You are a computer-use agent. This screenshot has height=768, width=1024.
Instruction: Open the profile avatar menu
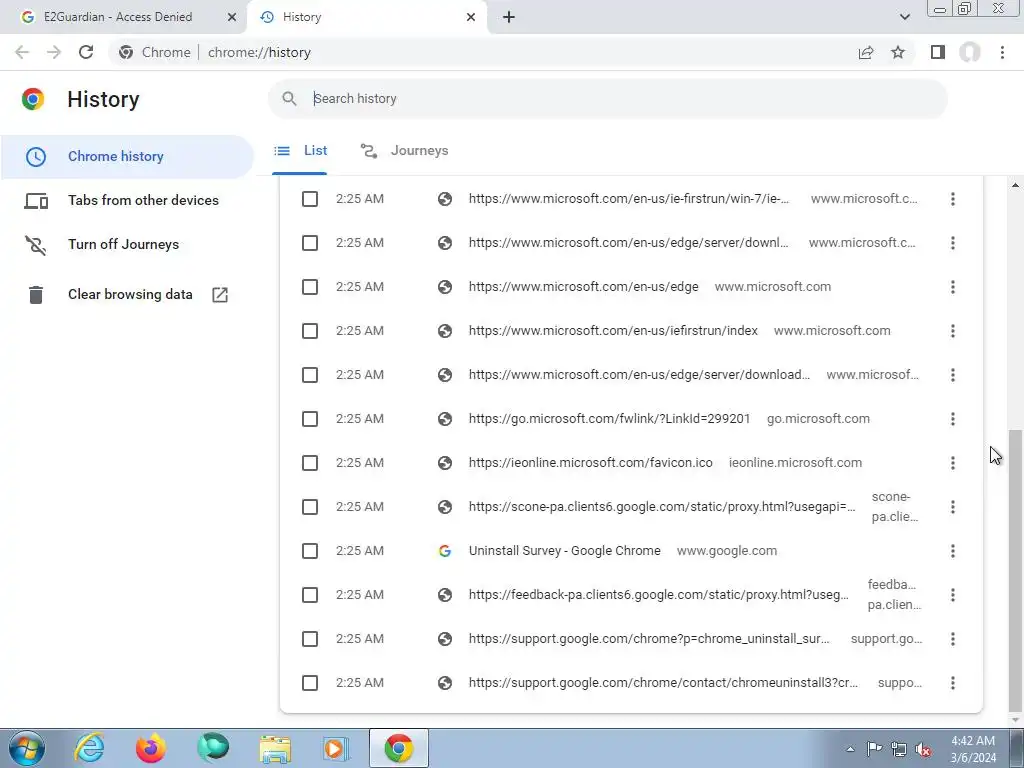click(x=970, y=52)
